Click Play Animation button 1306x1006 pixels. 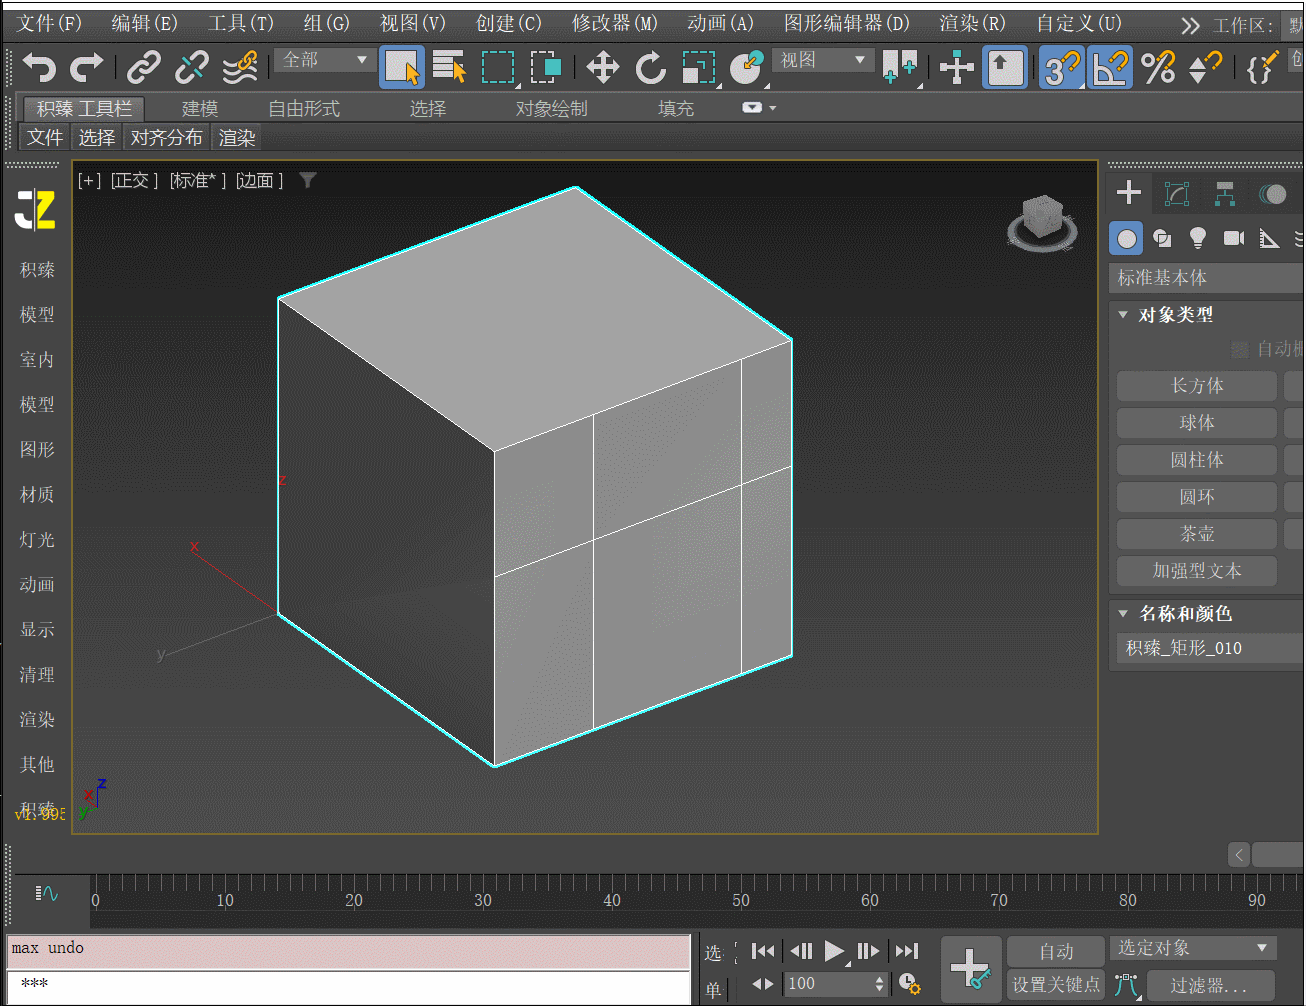point(834,951)
